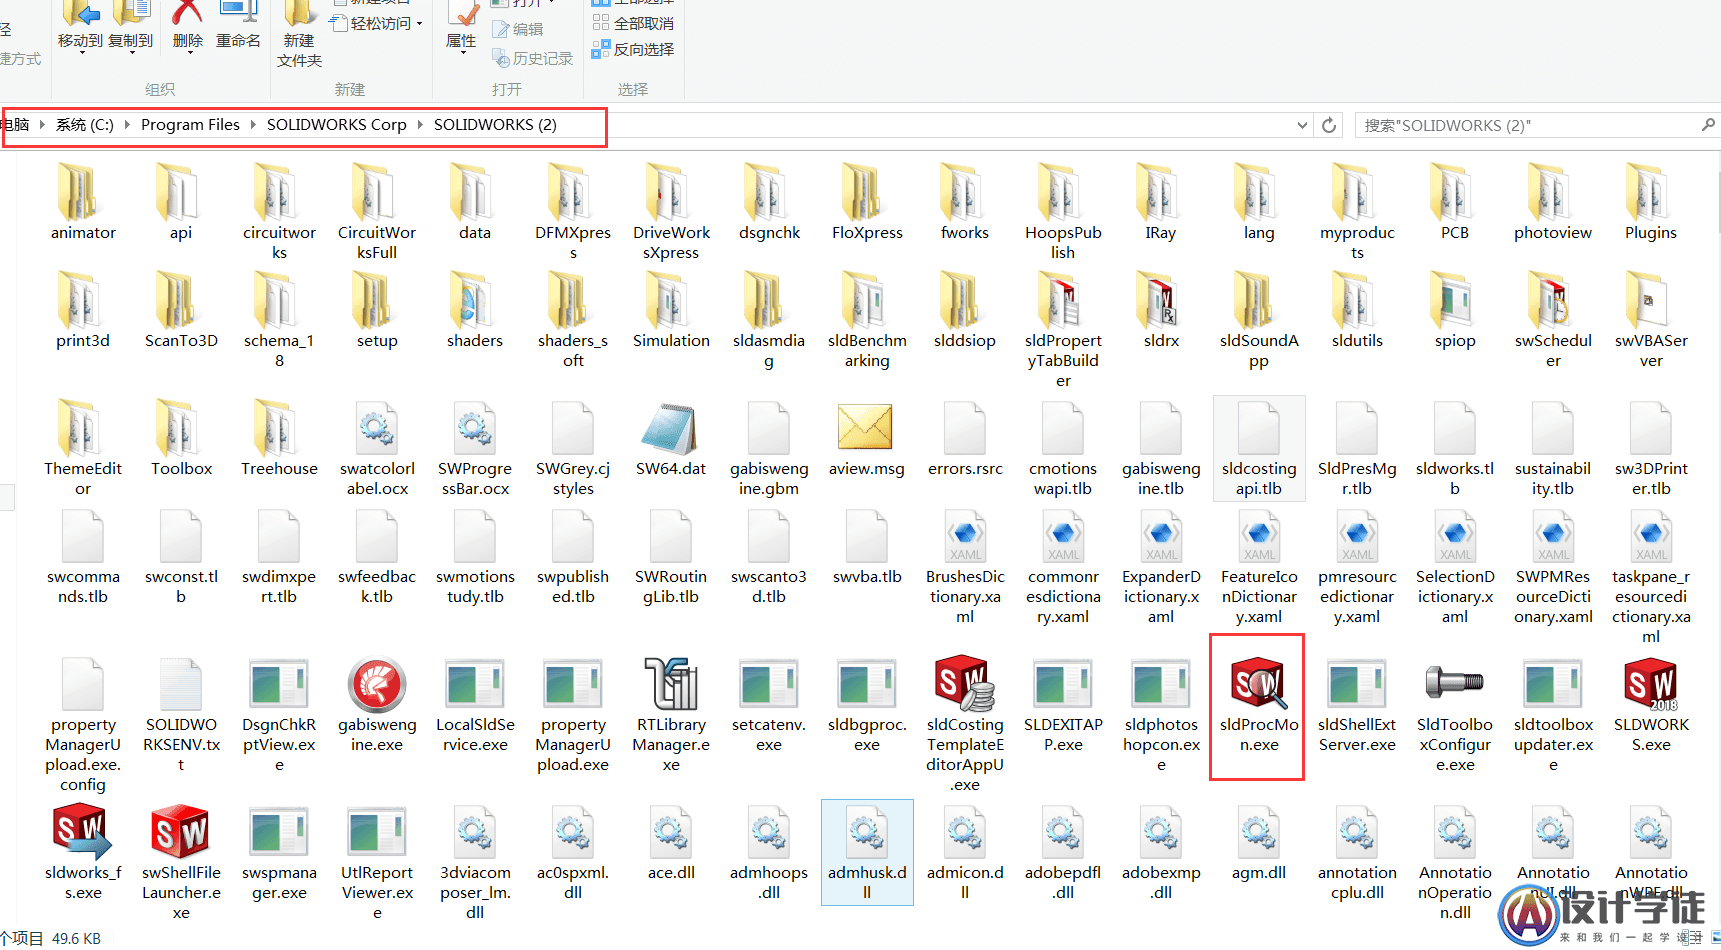This screenshot has width=1721, height=950.
Task: Expand chevron after Program Files breadcrumb
Action: pos(253,125)
